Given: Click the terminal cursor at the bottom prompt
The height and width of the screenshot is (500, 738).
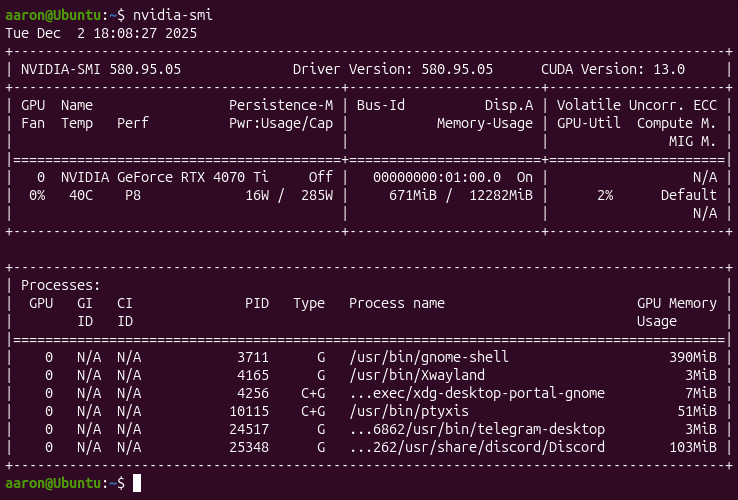Looking at the screenshot, I should pos(137,483).
